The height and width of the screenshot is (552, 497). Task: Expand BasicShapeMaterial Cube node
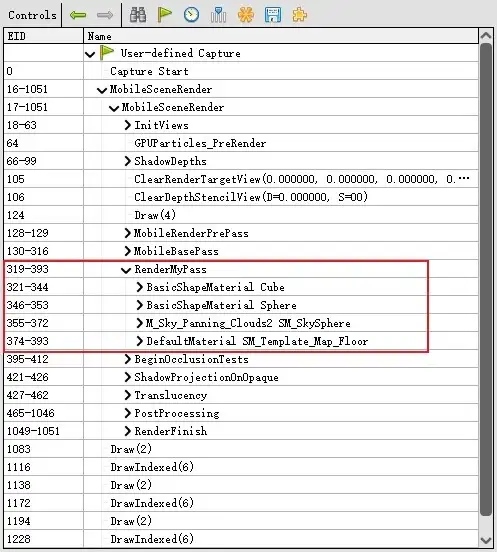(x=140, y=287)
